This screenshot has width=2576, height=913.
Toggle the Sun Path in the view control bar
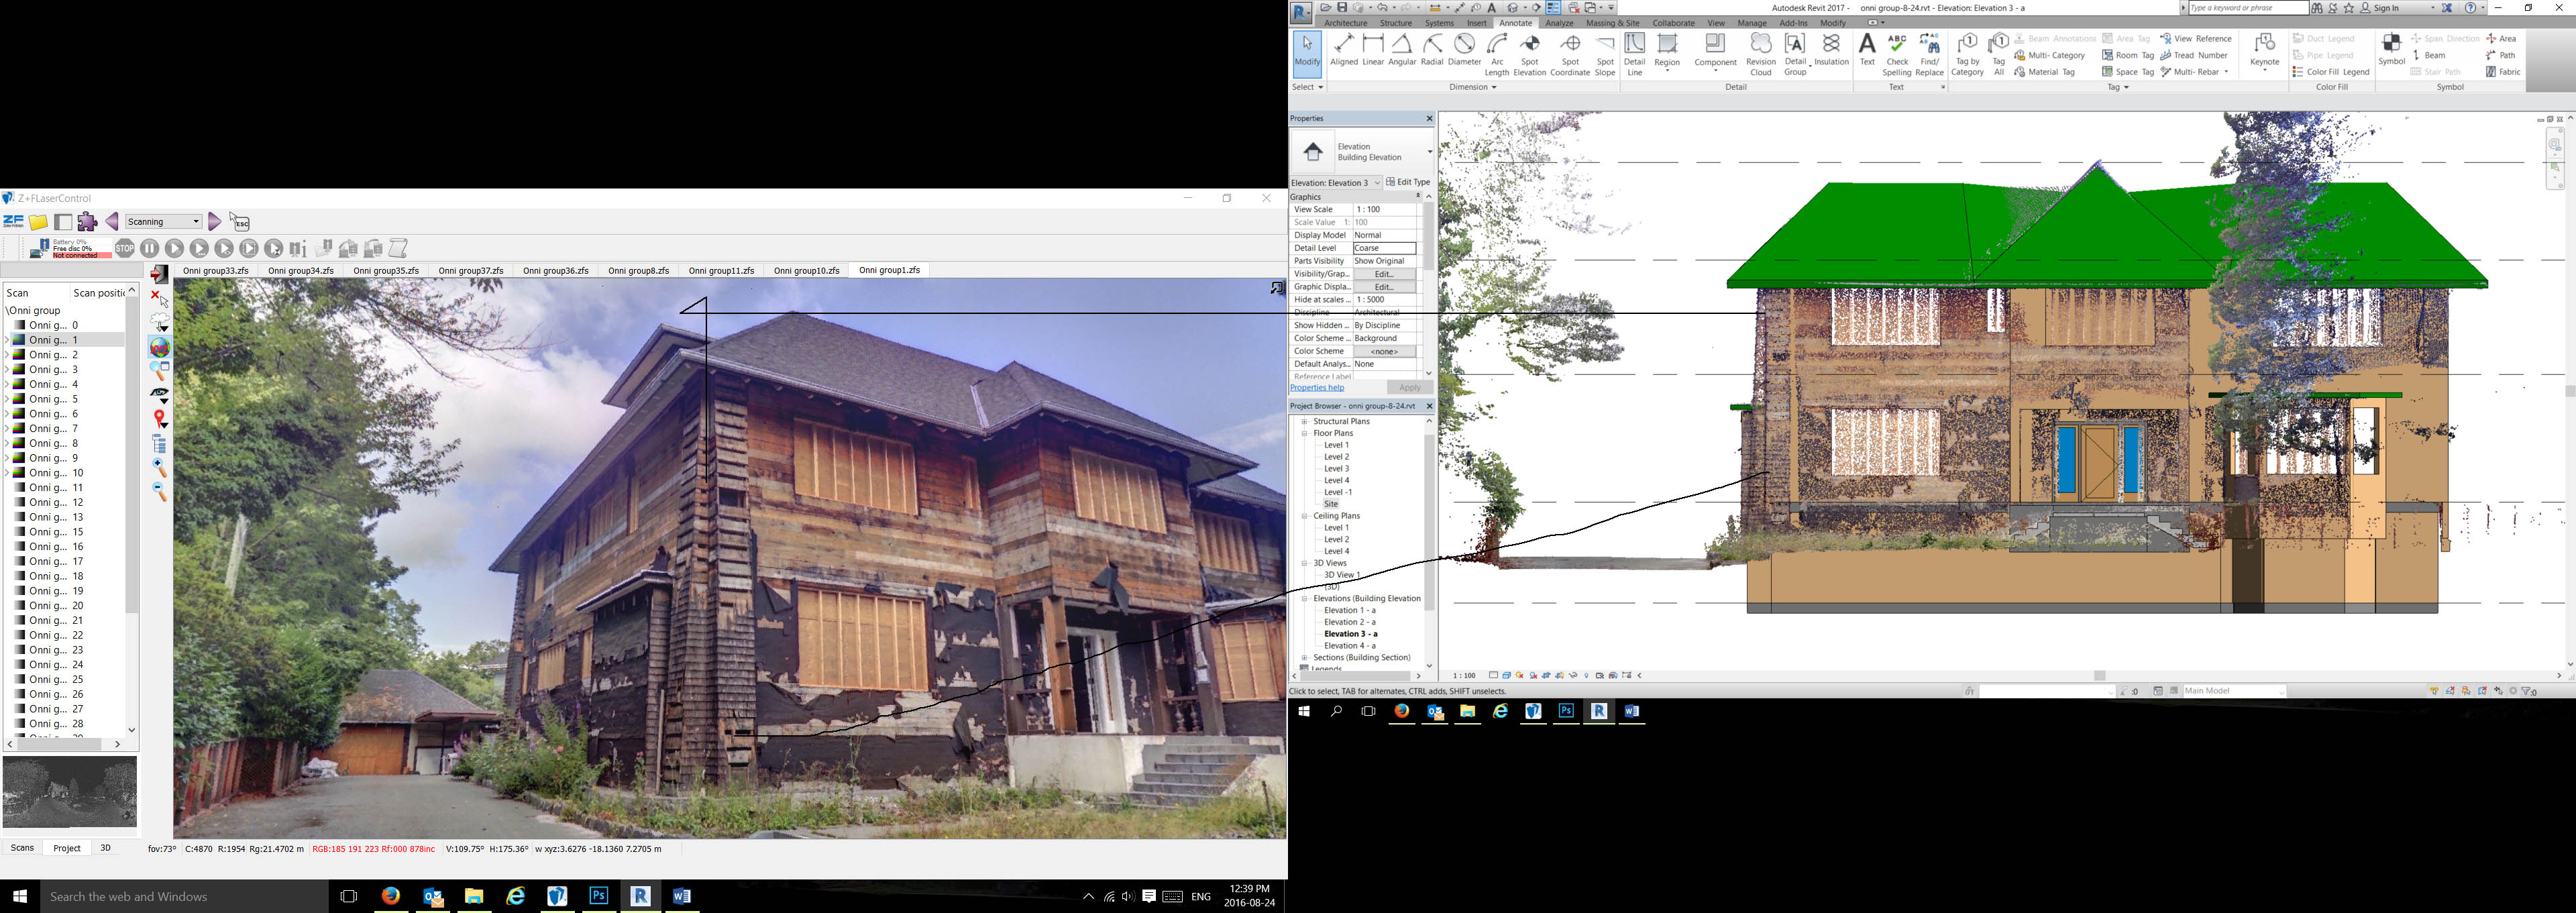1519,675
